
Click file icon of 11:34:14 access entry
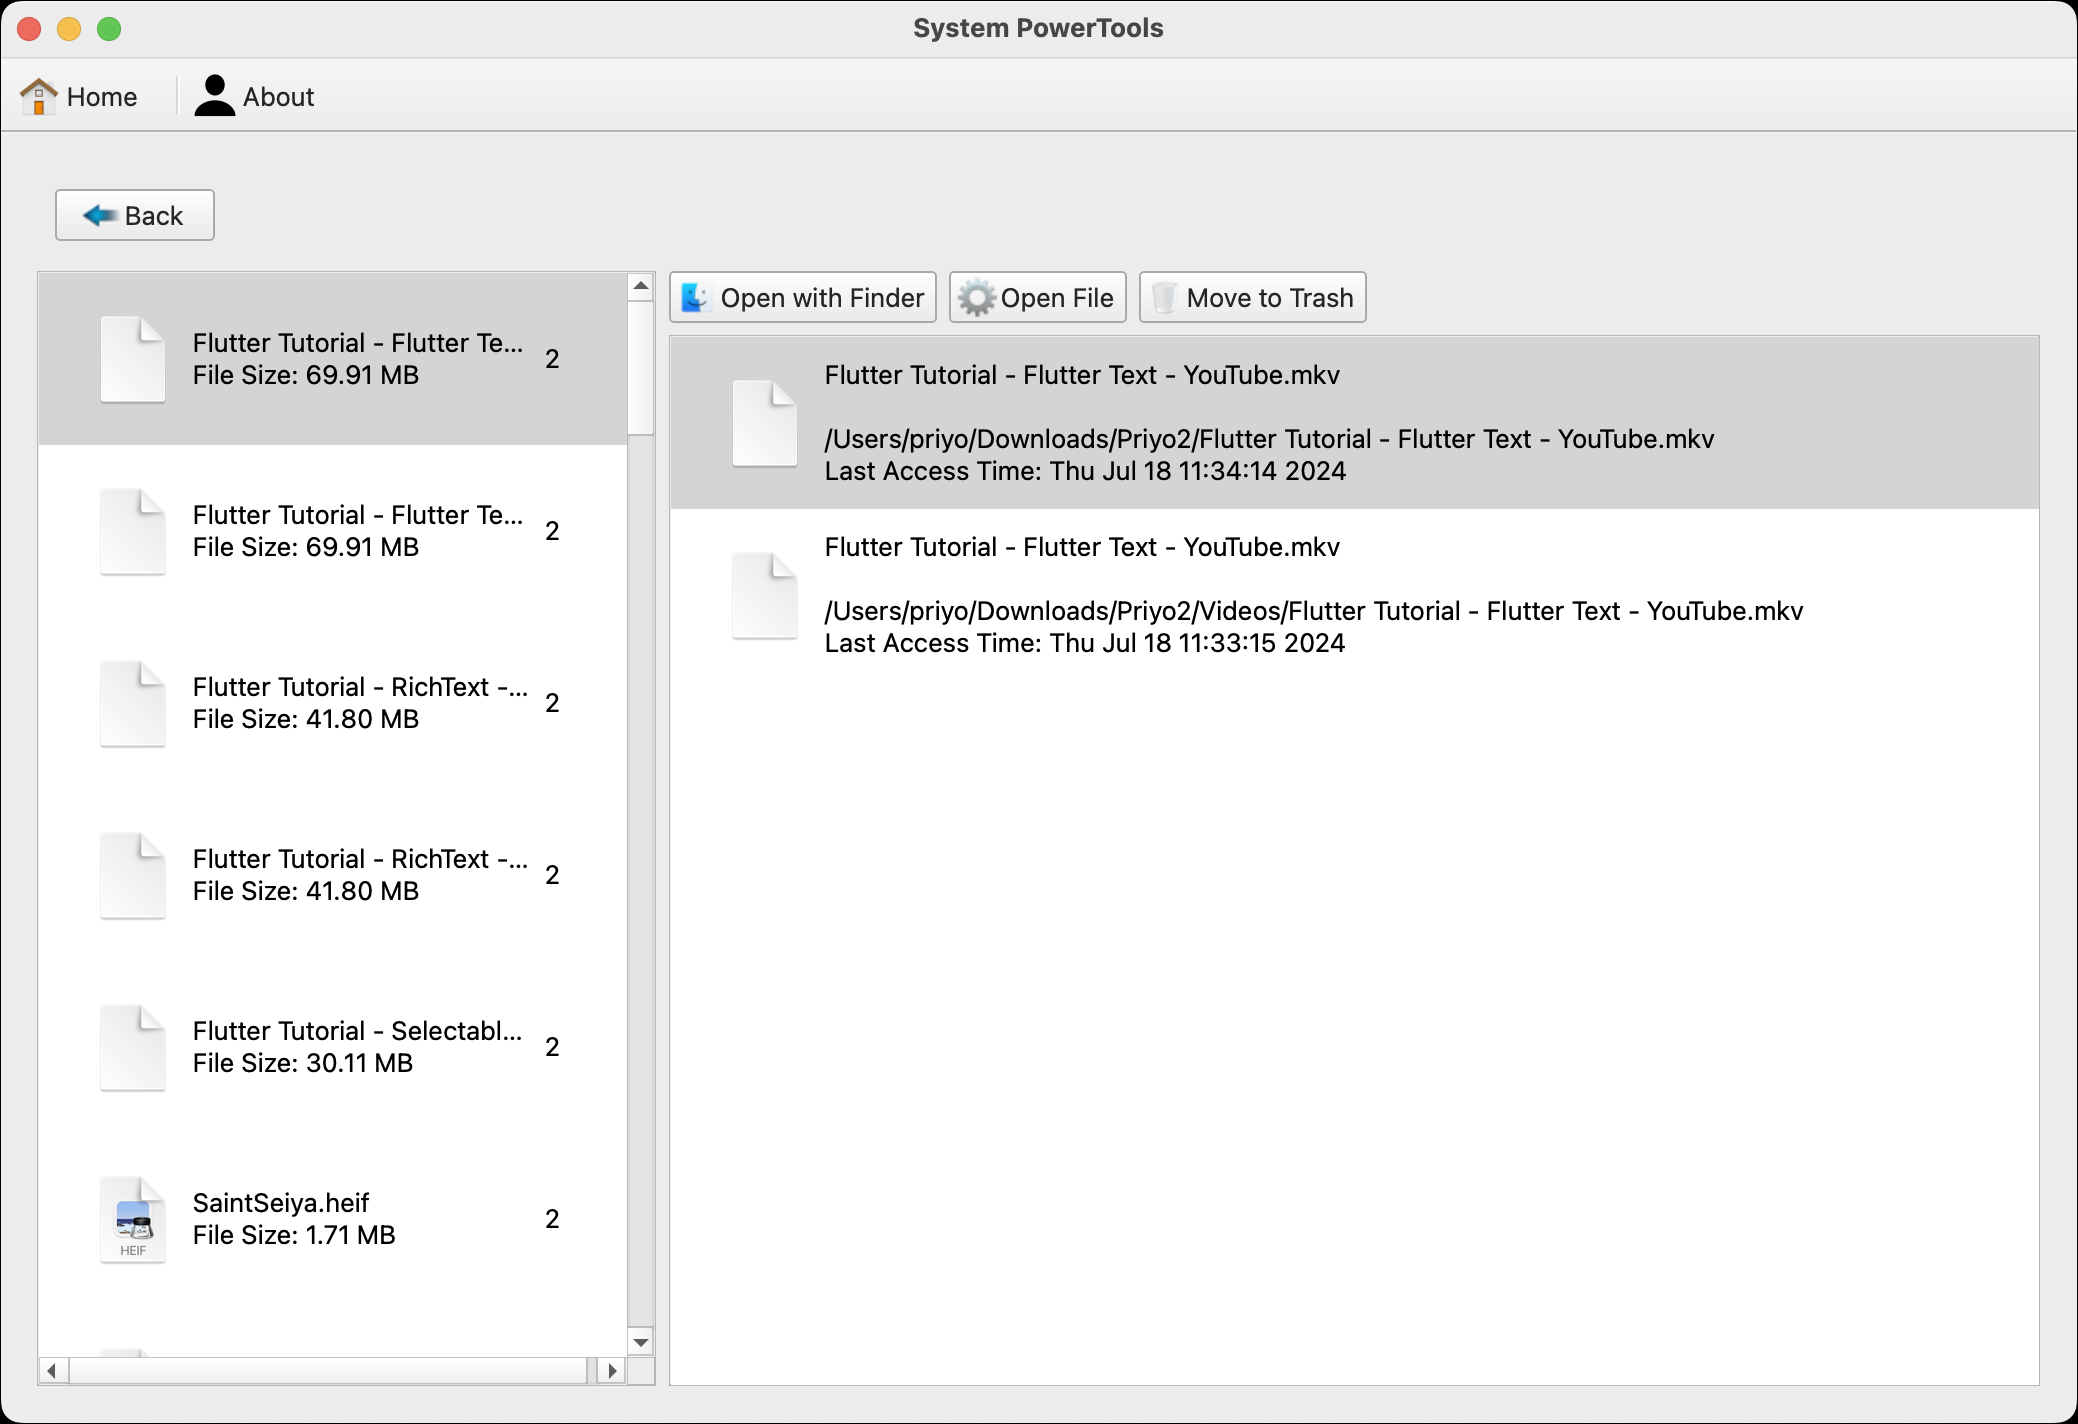(765, 424)
